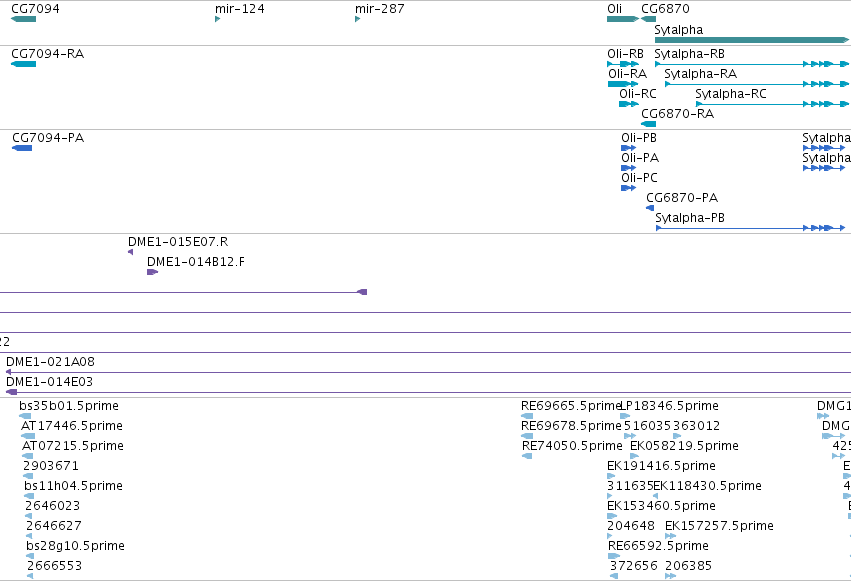Select the CG7094-RA transcript glyph
This screenshot has width=851, height=581.
tap(23, 64)
